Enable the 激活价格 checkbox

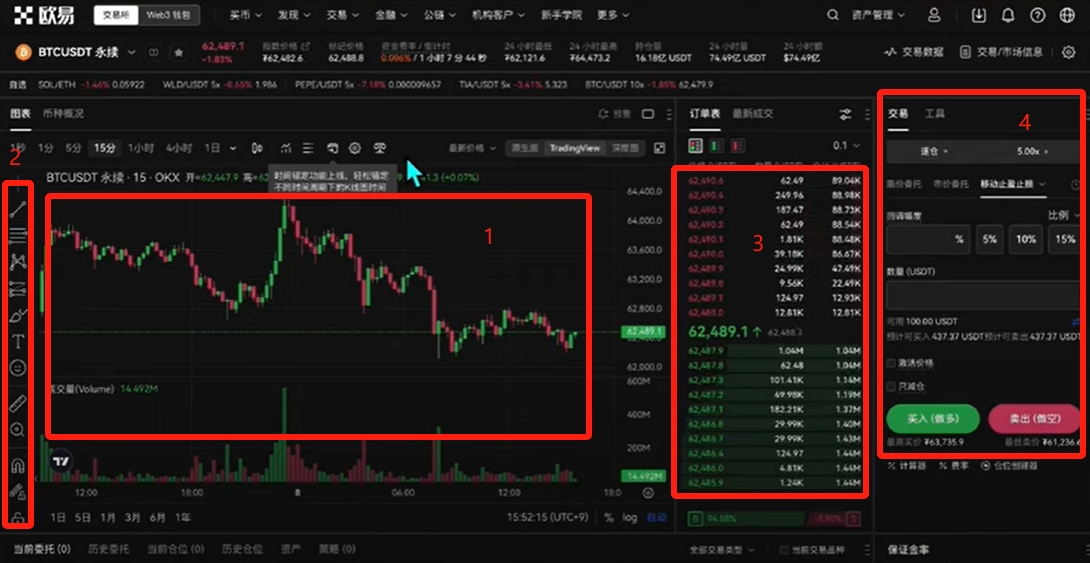point(891,364)
